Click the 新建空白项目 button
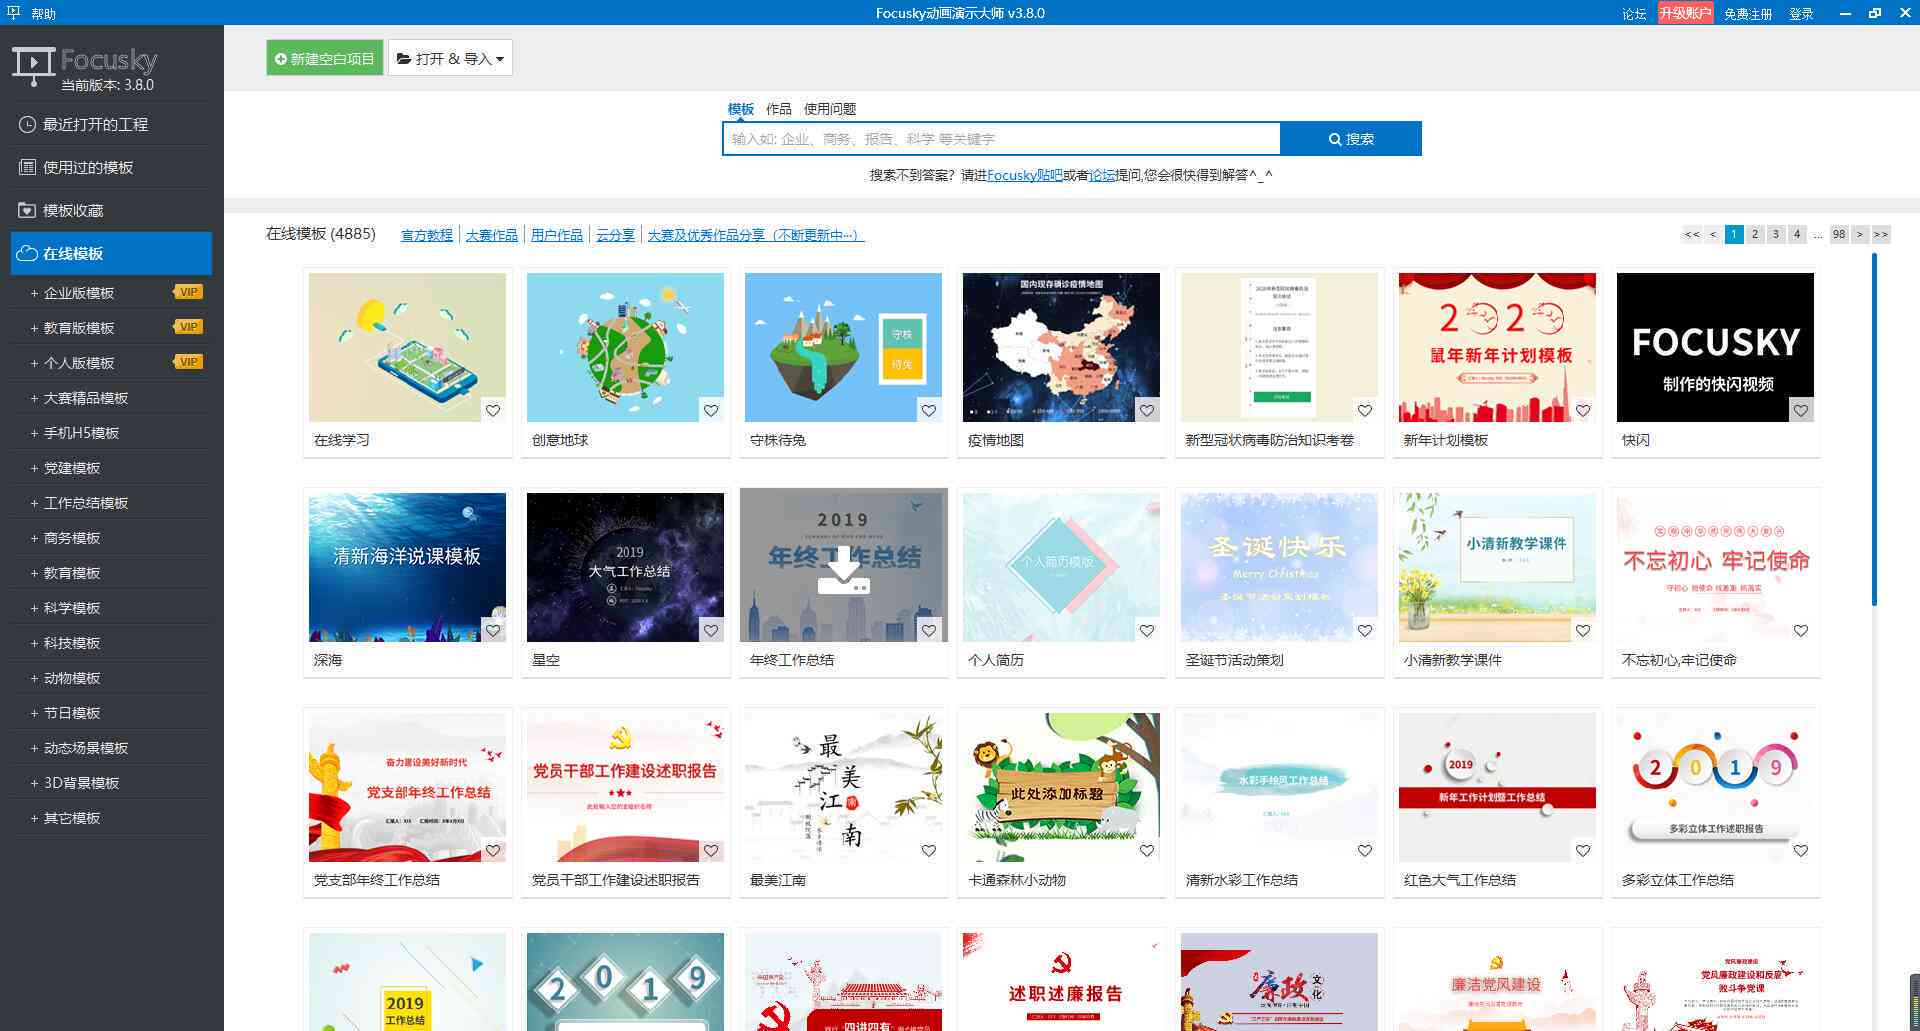This screenshot has height=1031, width=1920. pyautogui.click(x=324, y=58)
